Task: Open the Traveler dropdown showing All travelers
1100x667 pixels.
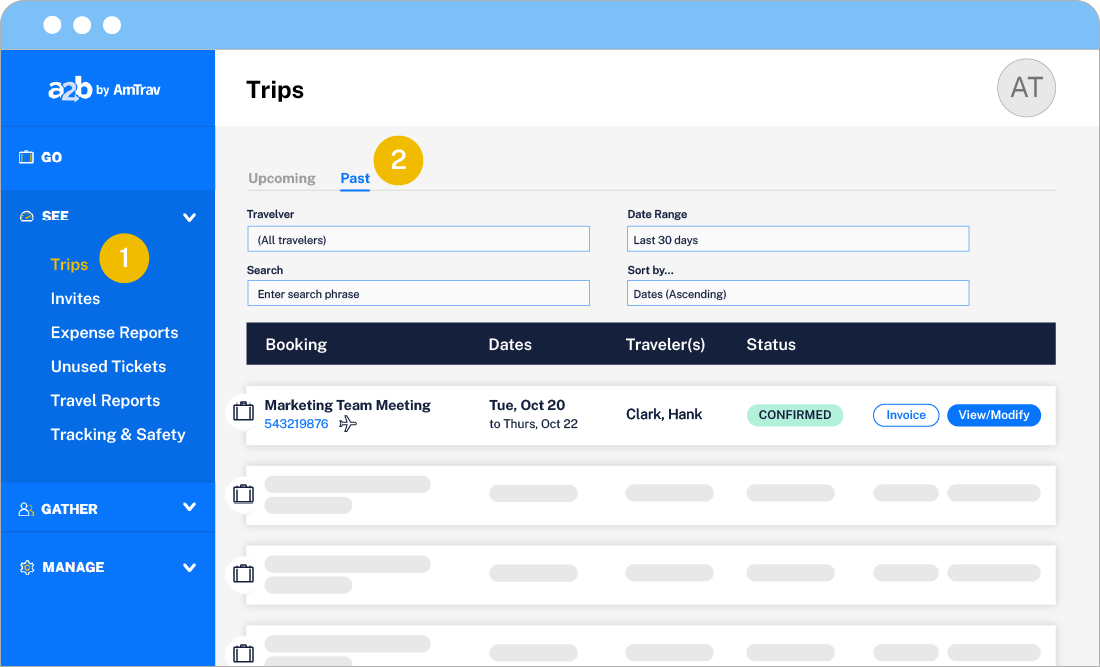Action: point(418,239)
